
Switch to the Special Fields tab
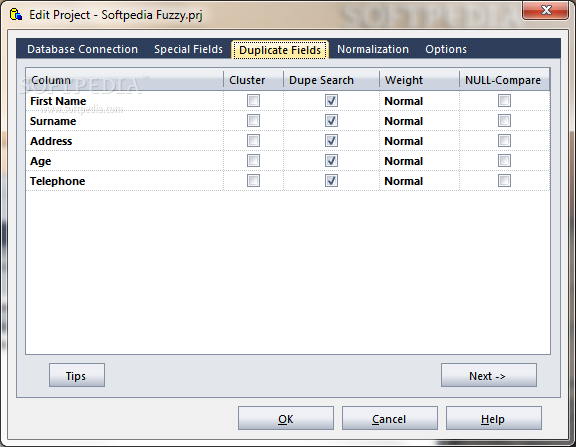click(188, 49)
